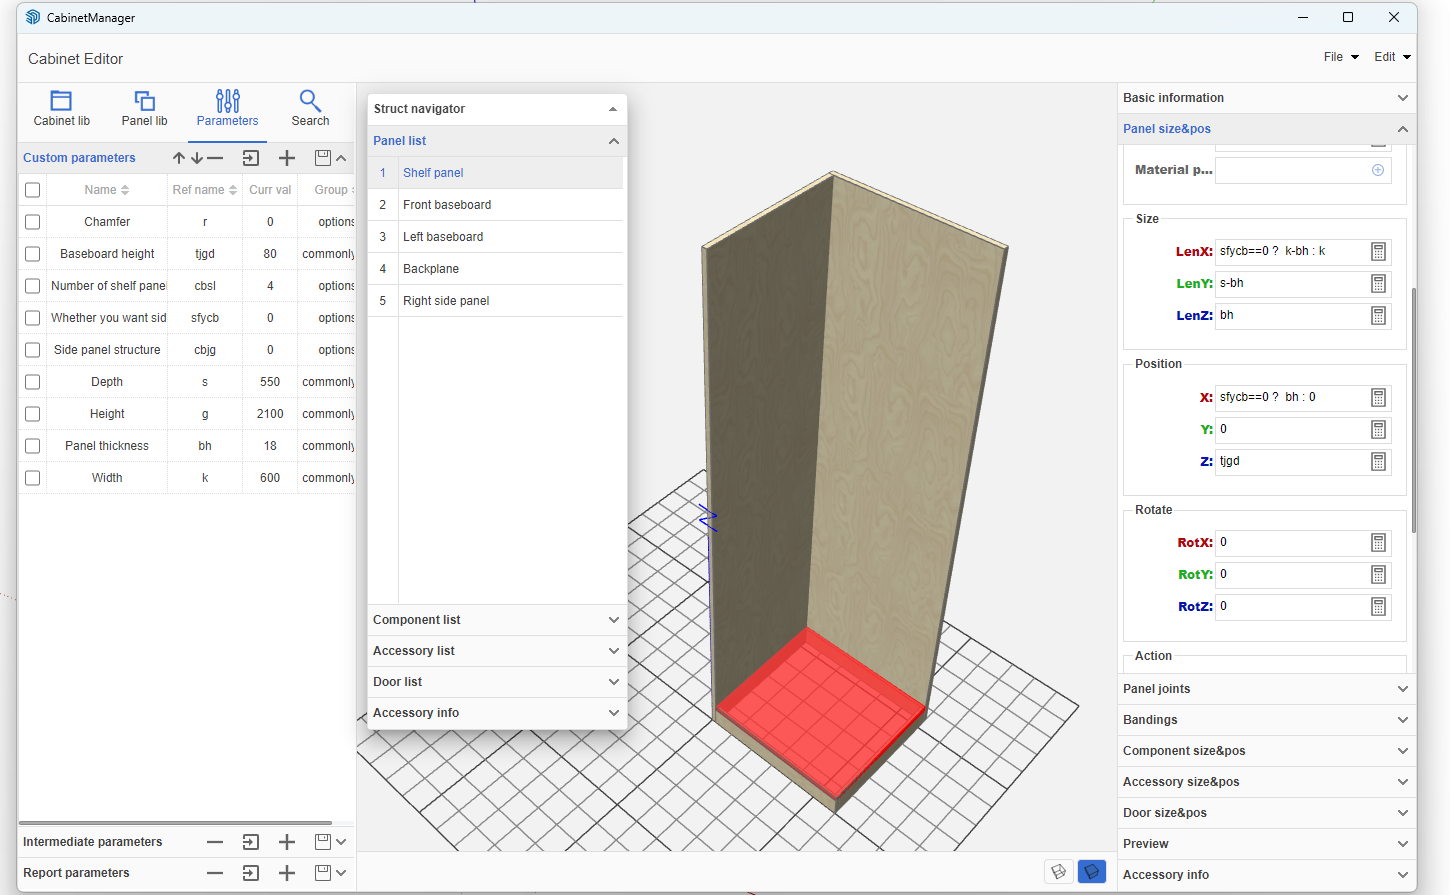This screenshot has width=1450, height=895.
Task: Switch to the Parameters tab
Action: (x=227, y=108)
